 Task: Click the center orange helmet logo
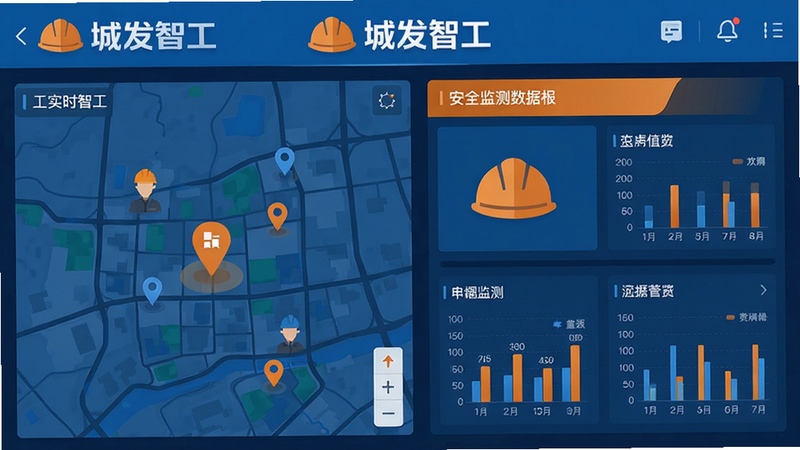[x=332, y=34]
